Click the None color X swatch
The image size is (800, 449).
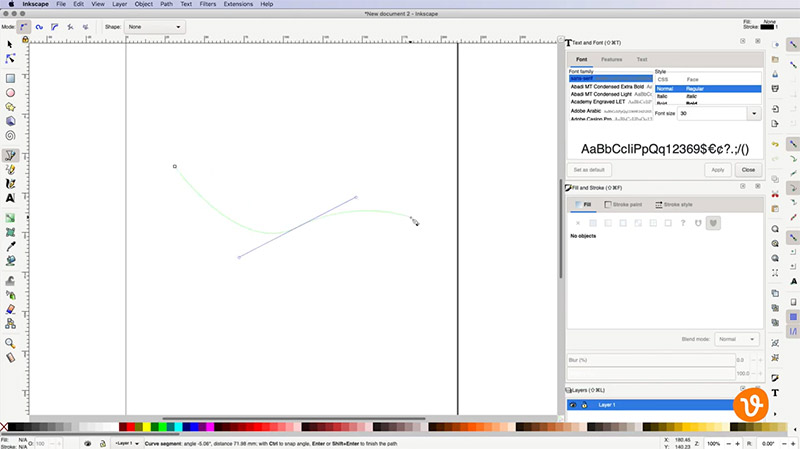pos(4,427)
